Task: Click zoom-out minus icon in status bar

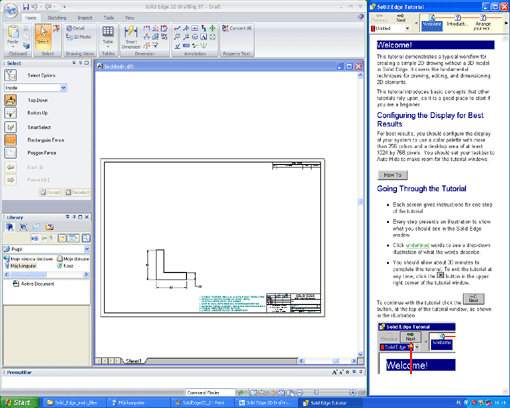Action: [x=299, y=393]
